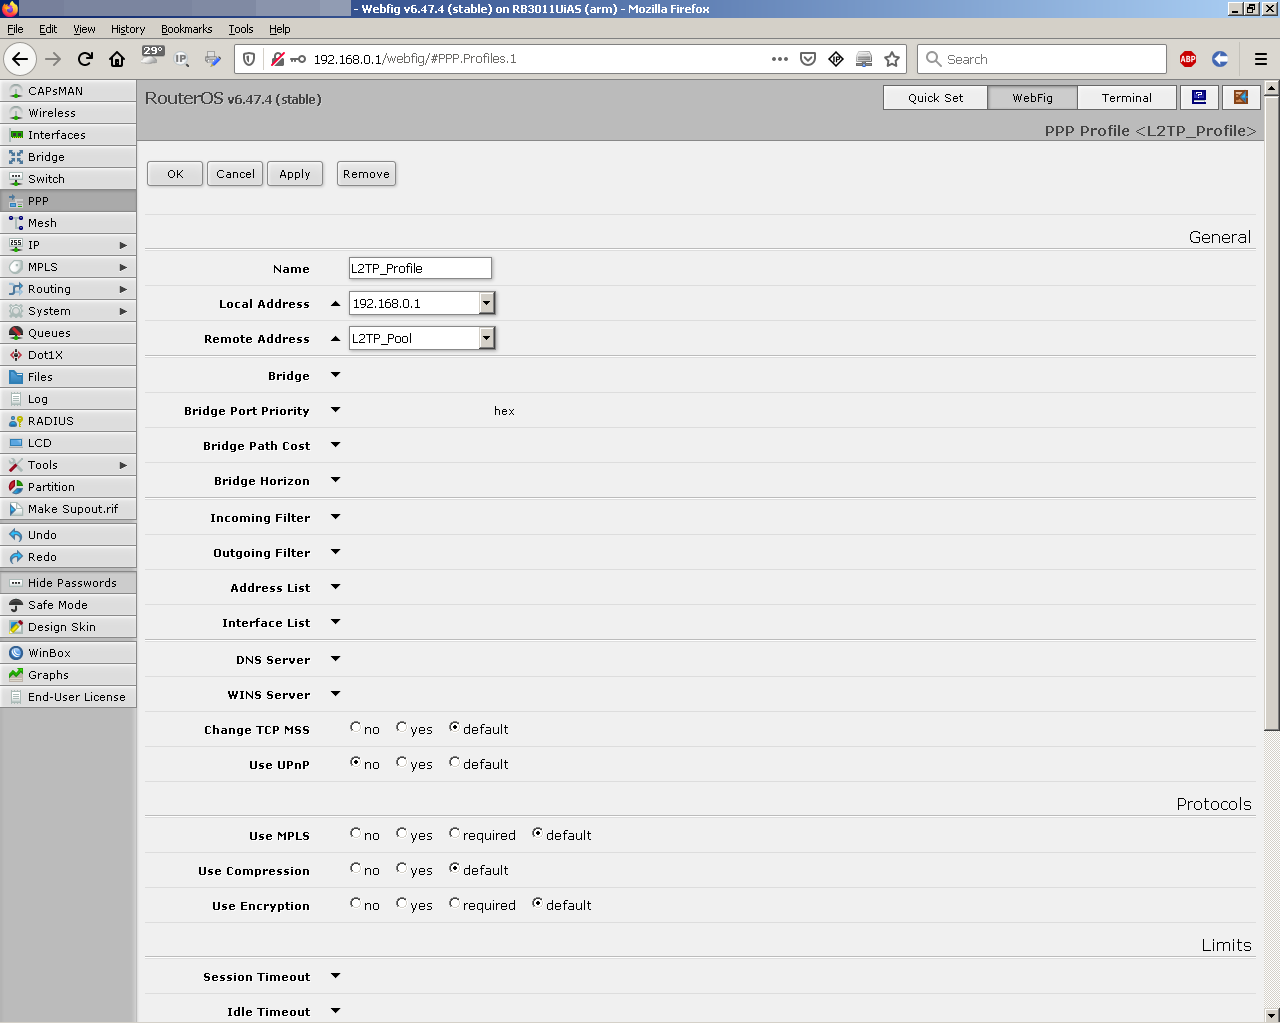Open the Bookmarks menu
Viewport: 1280px width, 1024px height.
187,29
